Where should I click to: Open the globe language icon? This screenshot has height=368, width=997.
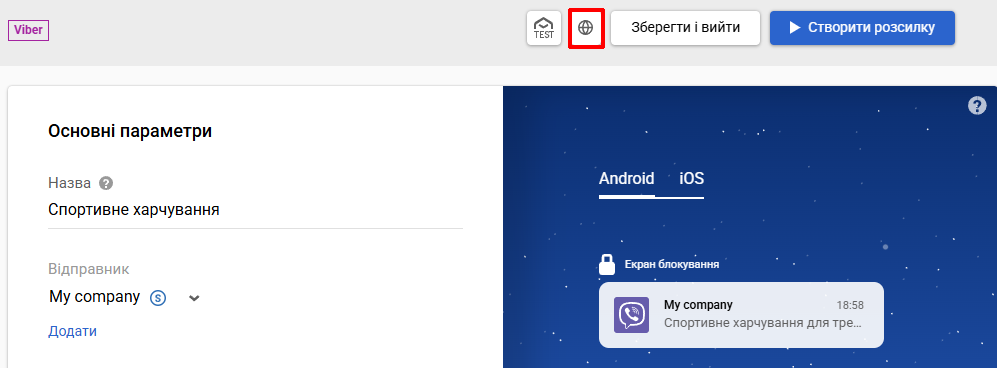click(x=586, y=28)
